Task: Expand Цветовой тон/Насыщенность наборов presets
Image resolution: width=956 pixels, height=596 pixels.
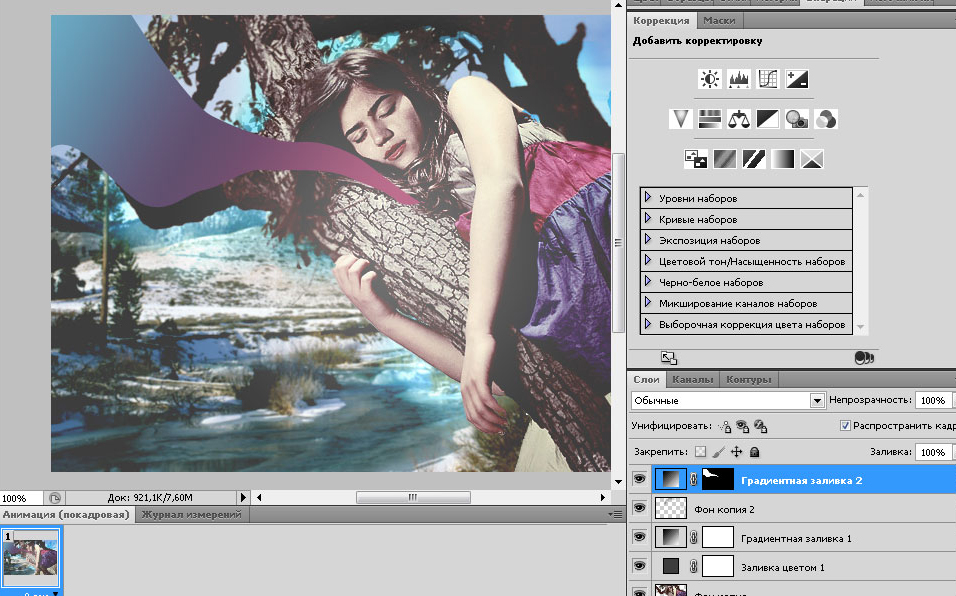Action: coord(648,260)
